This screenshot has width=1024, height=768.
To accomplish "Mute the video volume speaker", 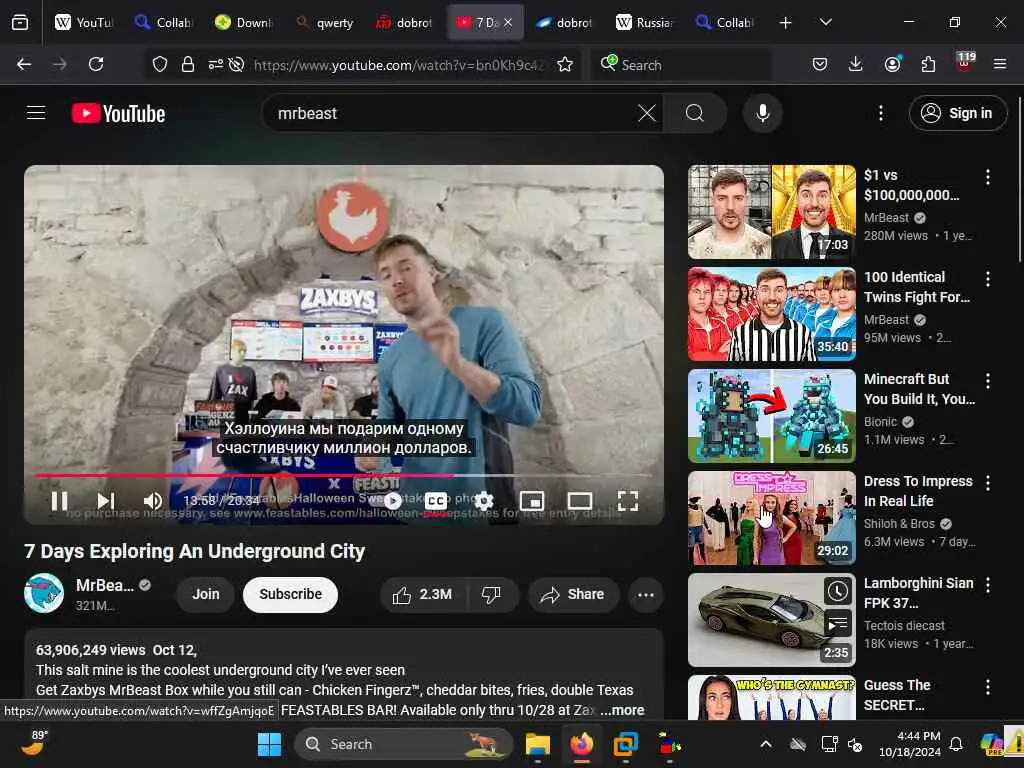I will coord(152,501).
